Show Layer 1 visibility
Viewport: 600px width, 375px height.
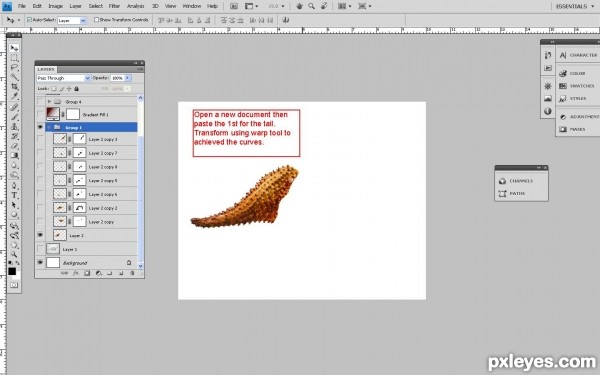click(x=40, y=249)
